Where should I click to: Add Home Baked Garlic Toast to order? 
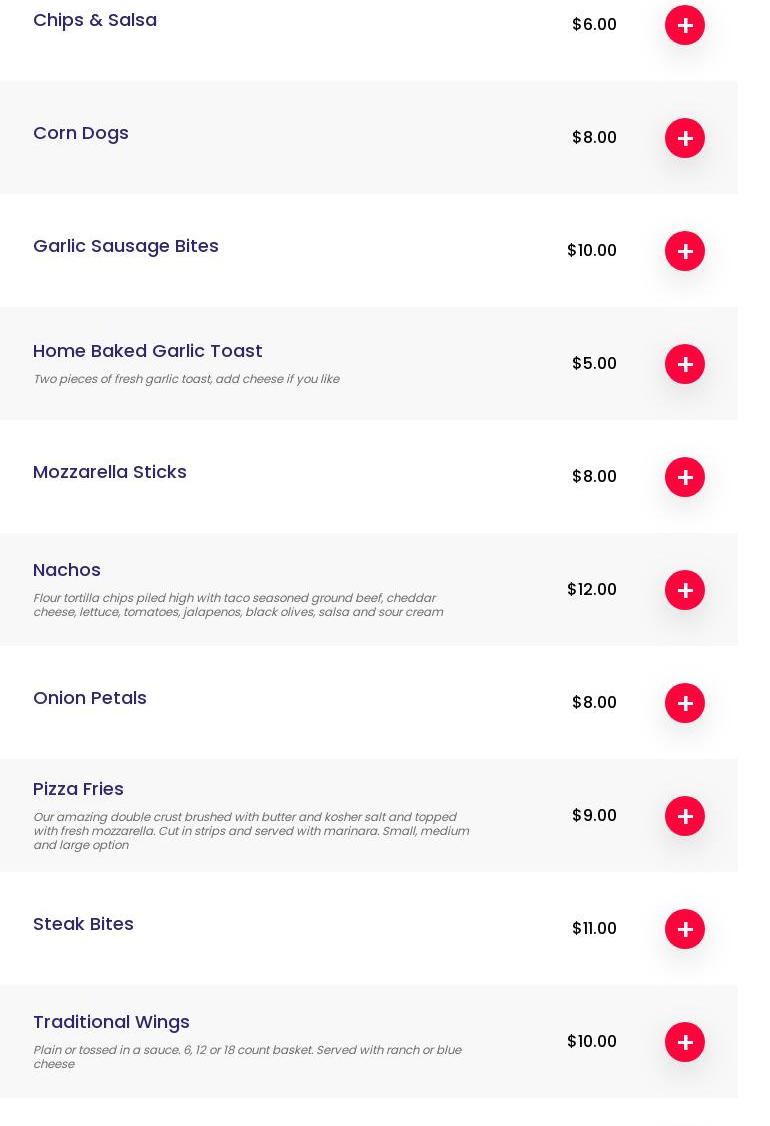pyautogui.click(x=685, y=364)
